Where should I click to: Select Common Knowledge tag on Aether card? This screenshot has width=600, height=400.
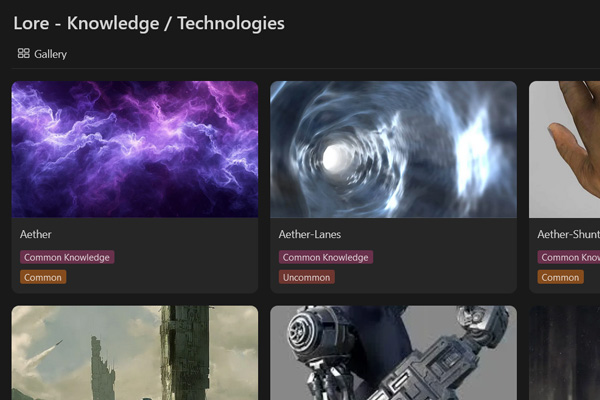[67, 257]
